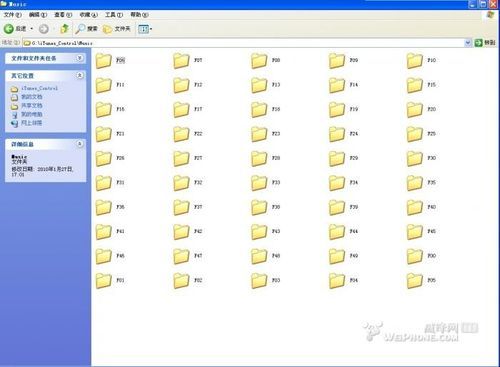The height and width of the screenshot is (367, 500).
Task: Open 我的电脑 (My Computer) link
Action: tap(32, 114)
